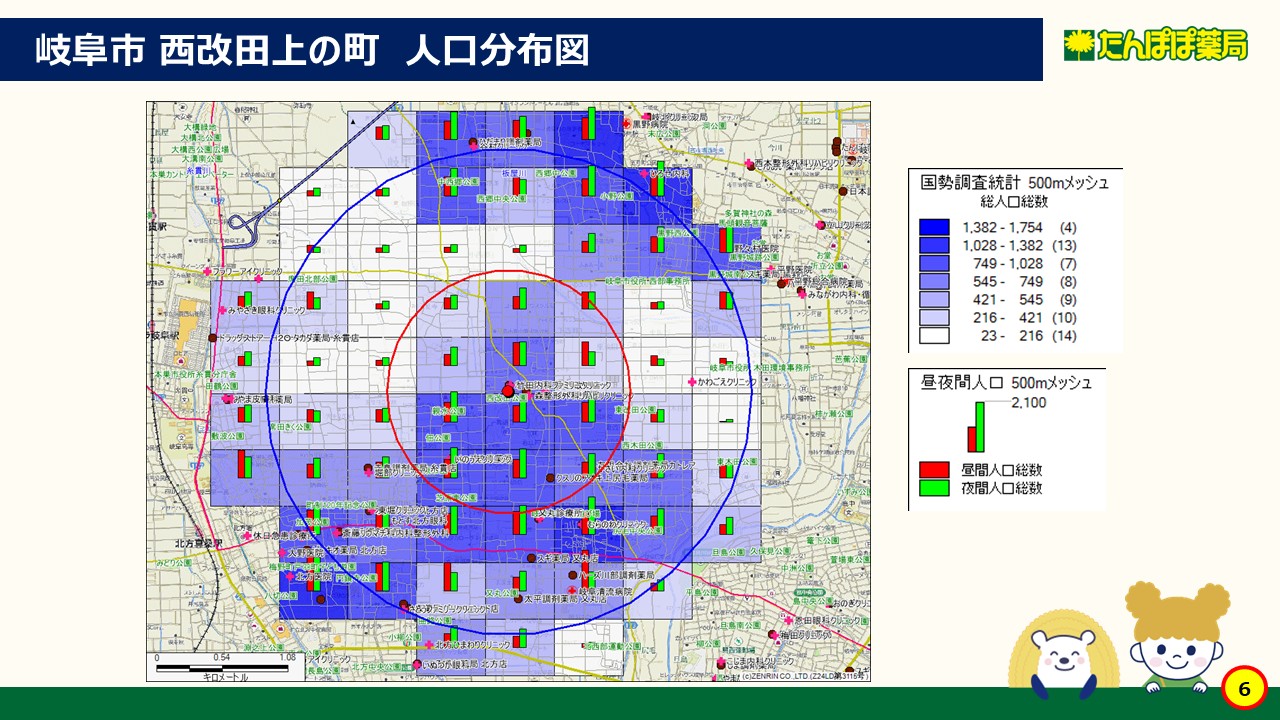The height and width of the screenshot is (720, 1280).
Task: Click the yellow page number 6 badge
Action: tap(1244, 689)
